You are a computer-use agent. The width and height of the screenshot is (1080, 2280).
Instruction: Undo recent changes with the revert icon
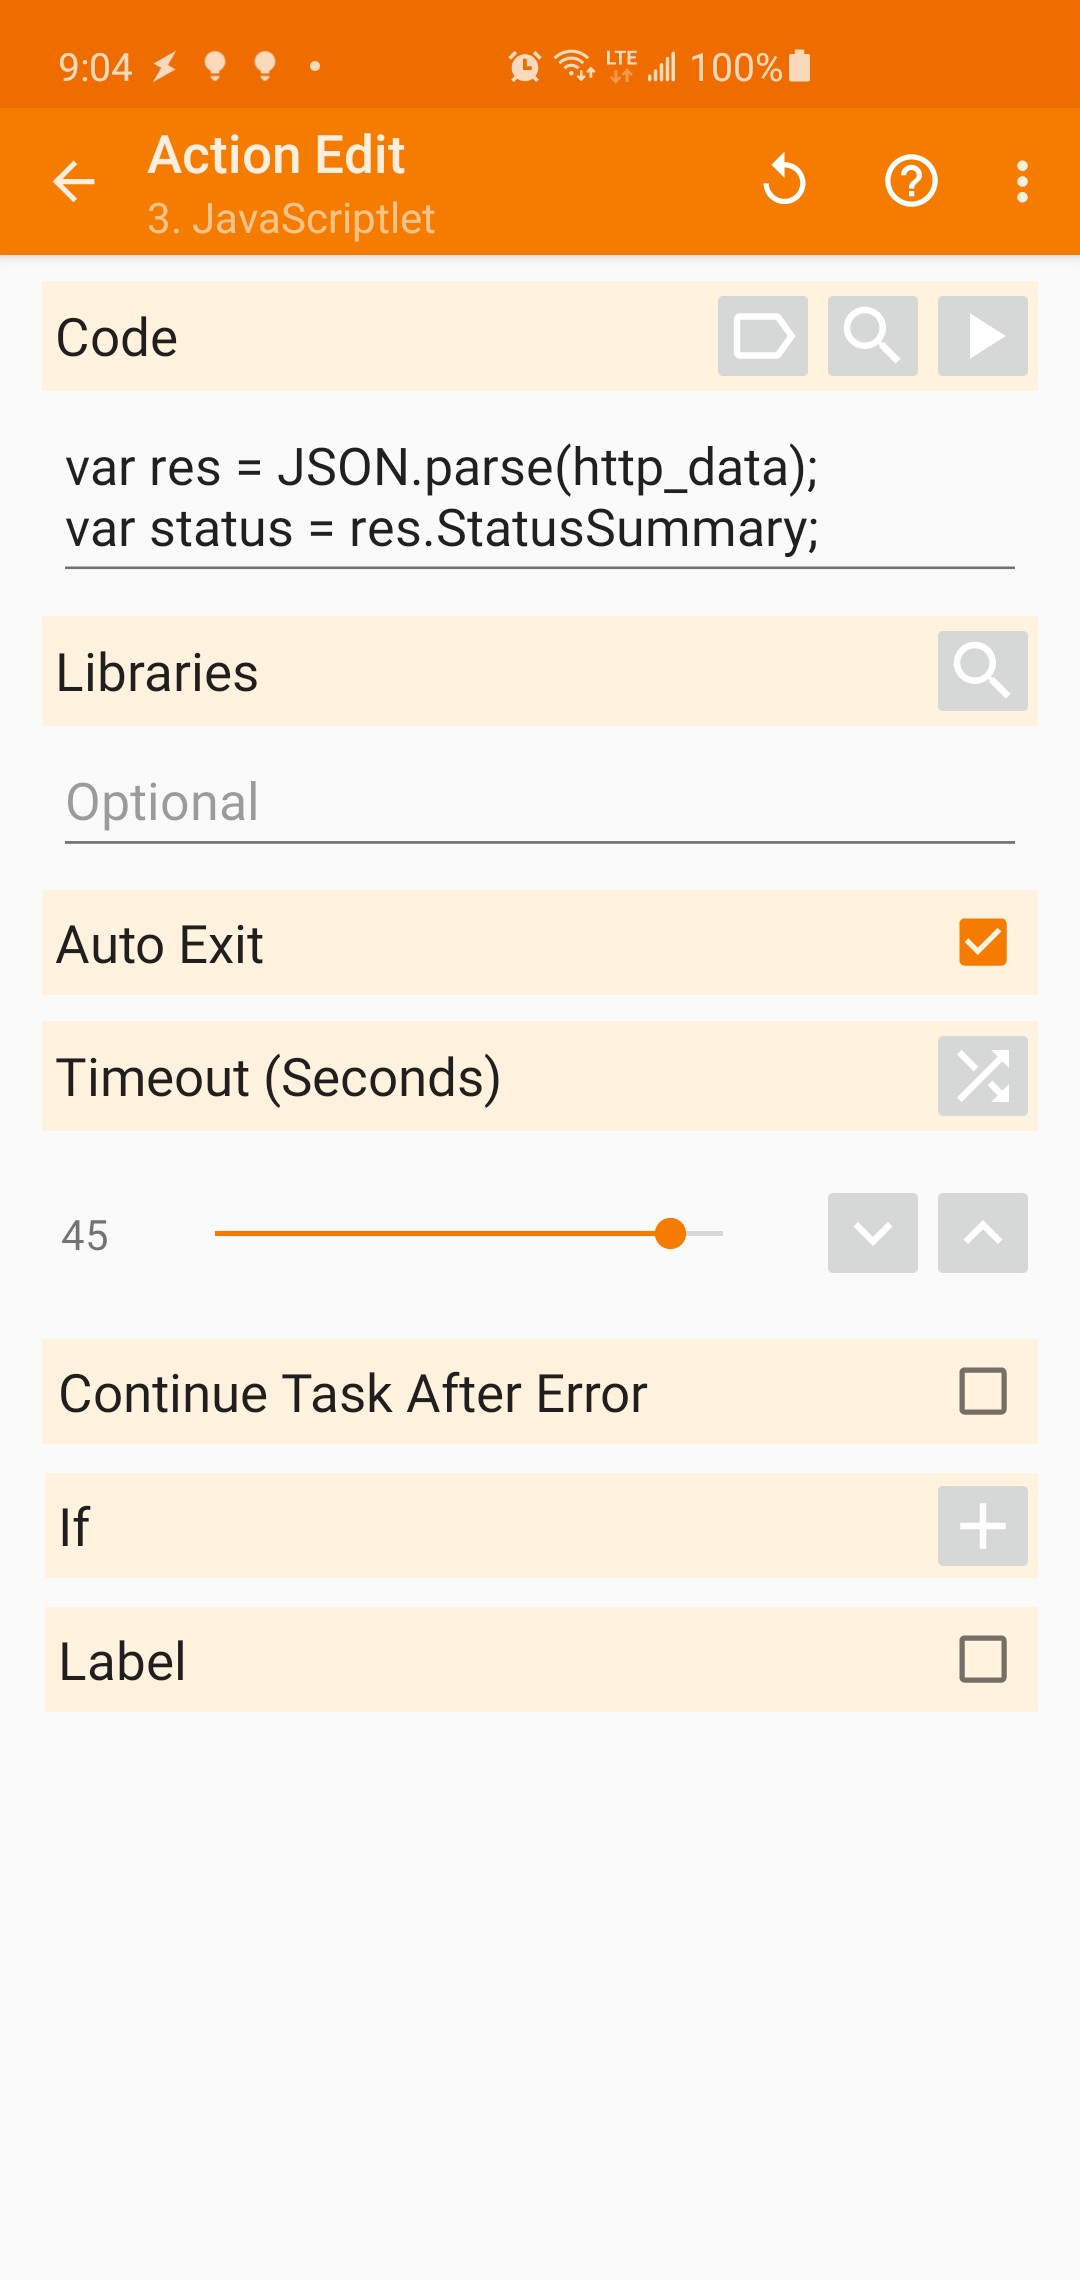tap(786, 181)
